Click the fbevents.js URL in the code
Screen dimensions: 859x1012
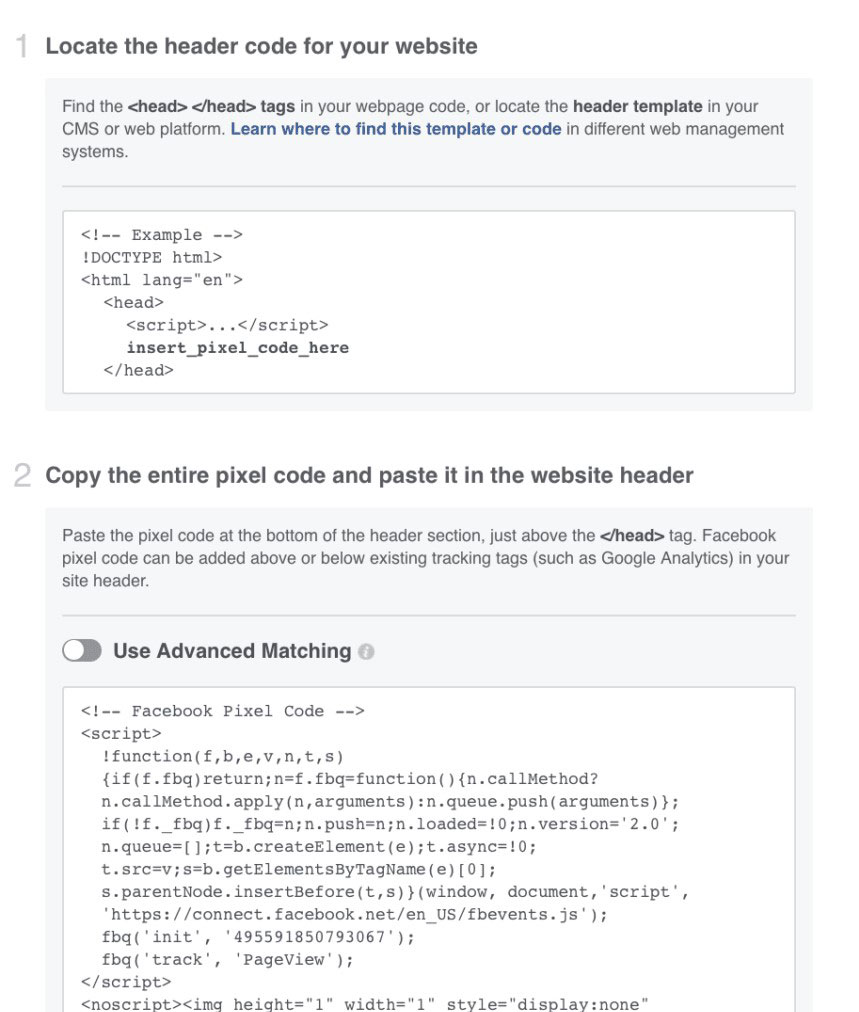(355, 914)
